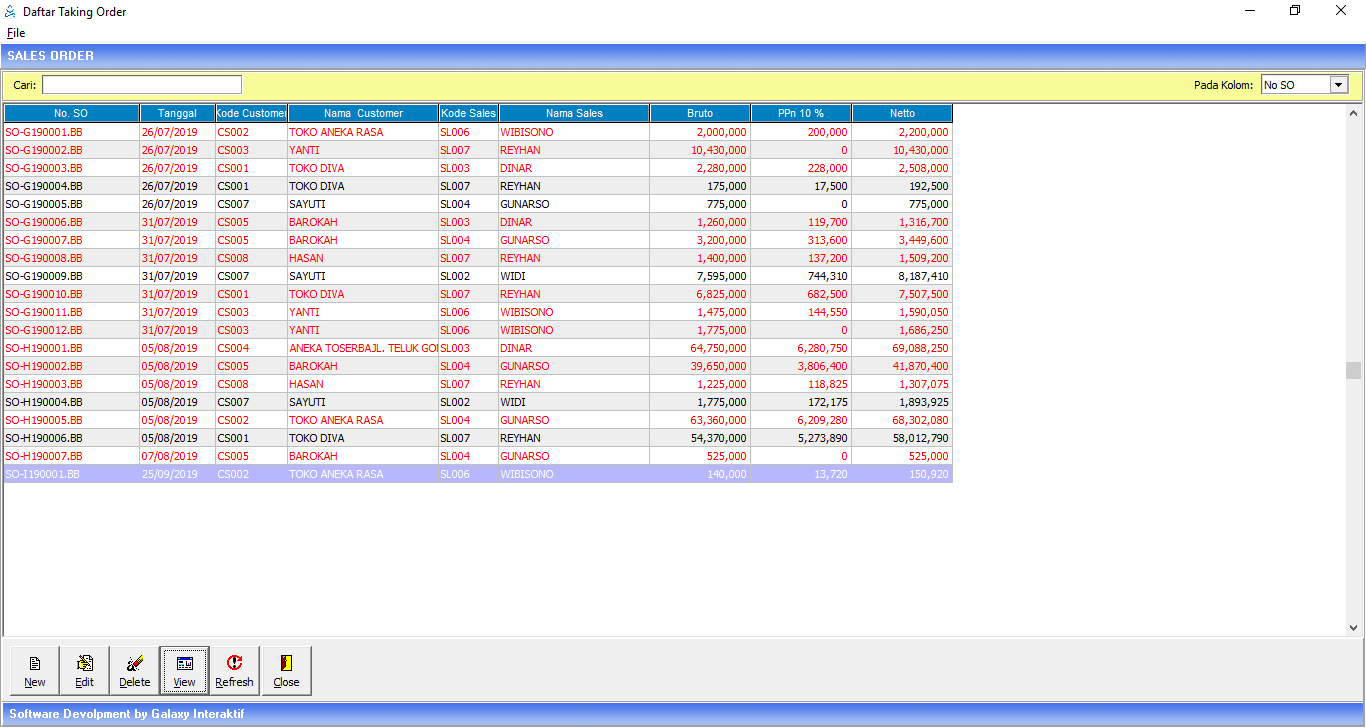This screenshot has width=1366, height=728.
Task: Click the app icon in title bar
Action: 11,11
